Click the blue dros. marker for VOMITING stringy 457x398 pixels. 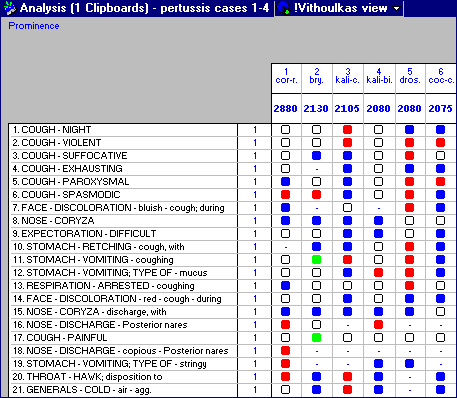pos(409,364)
